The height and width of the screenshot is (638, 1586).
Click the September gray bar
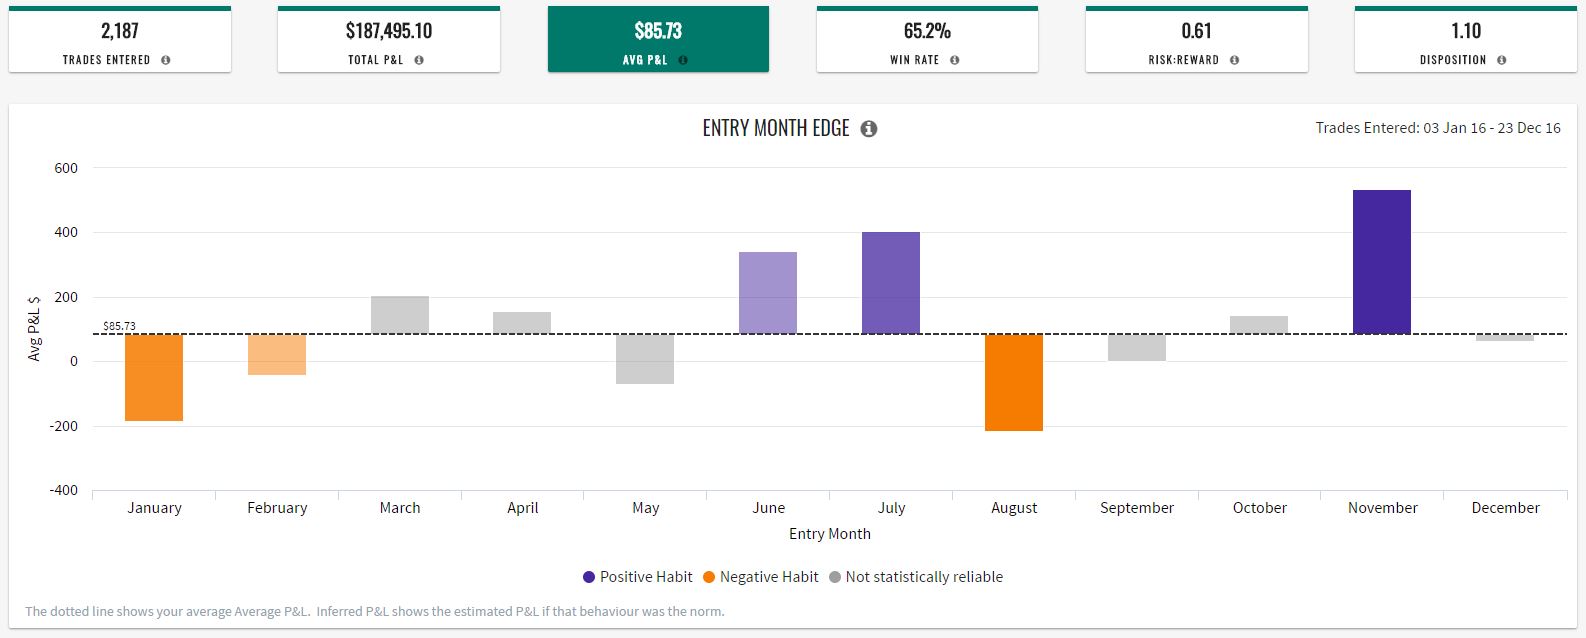[x=1137, y=347]
